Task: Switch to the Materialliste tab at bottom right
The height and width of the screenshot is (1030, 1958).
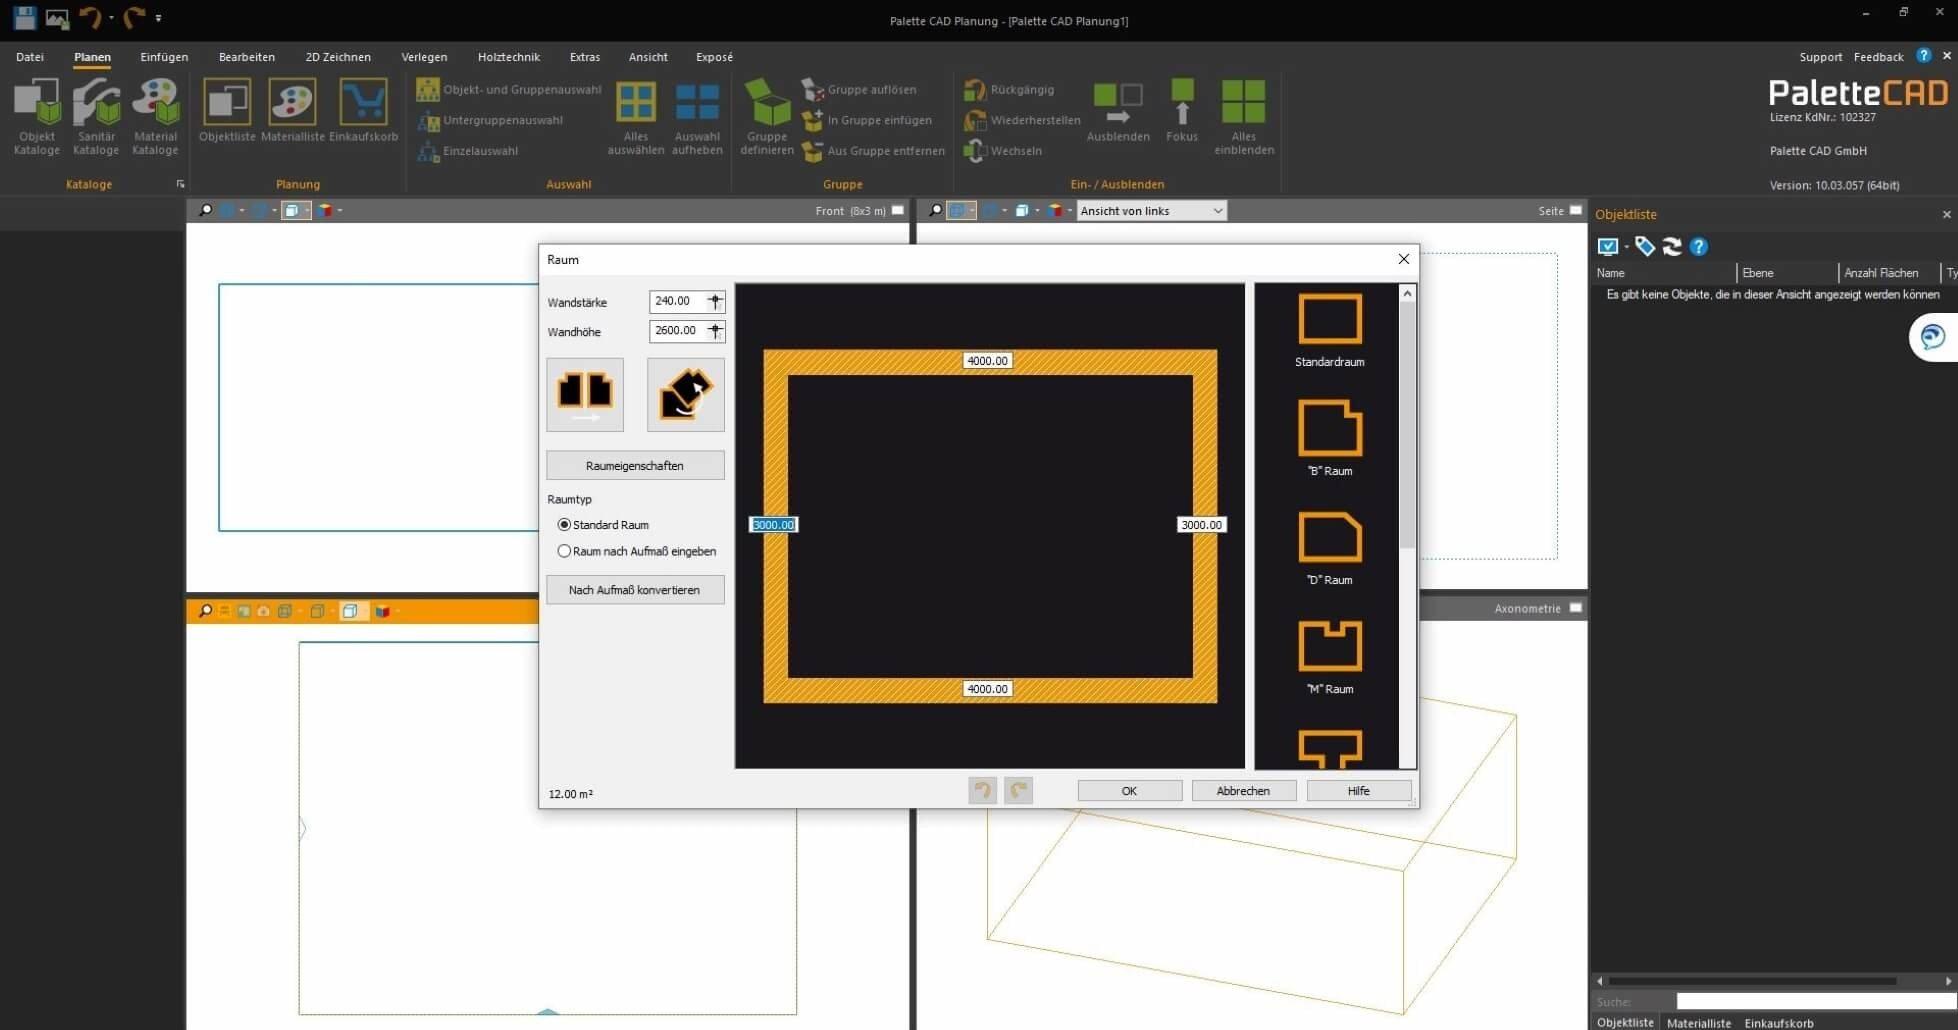Action: coord(1698,1022)
